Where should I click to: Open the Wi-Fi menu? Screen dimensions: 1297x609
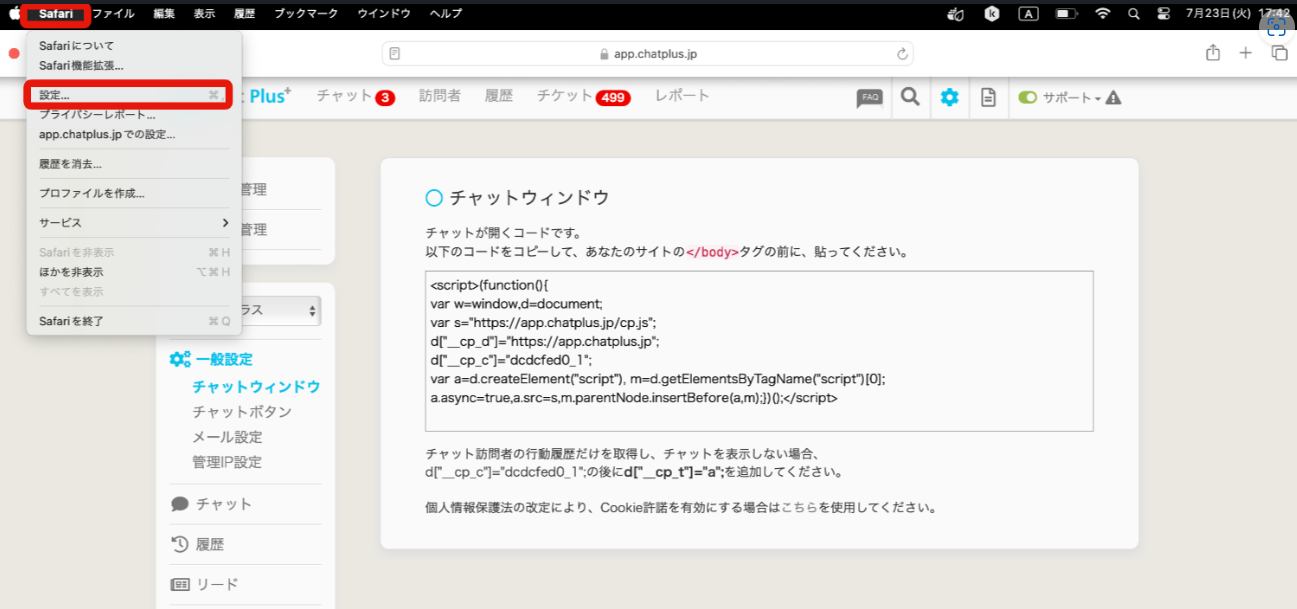[1103, 14]
